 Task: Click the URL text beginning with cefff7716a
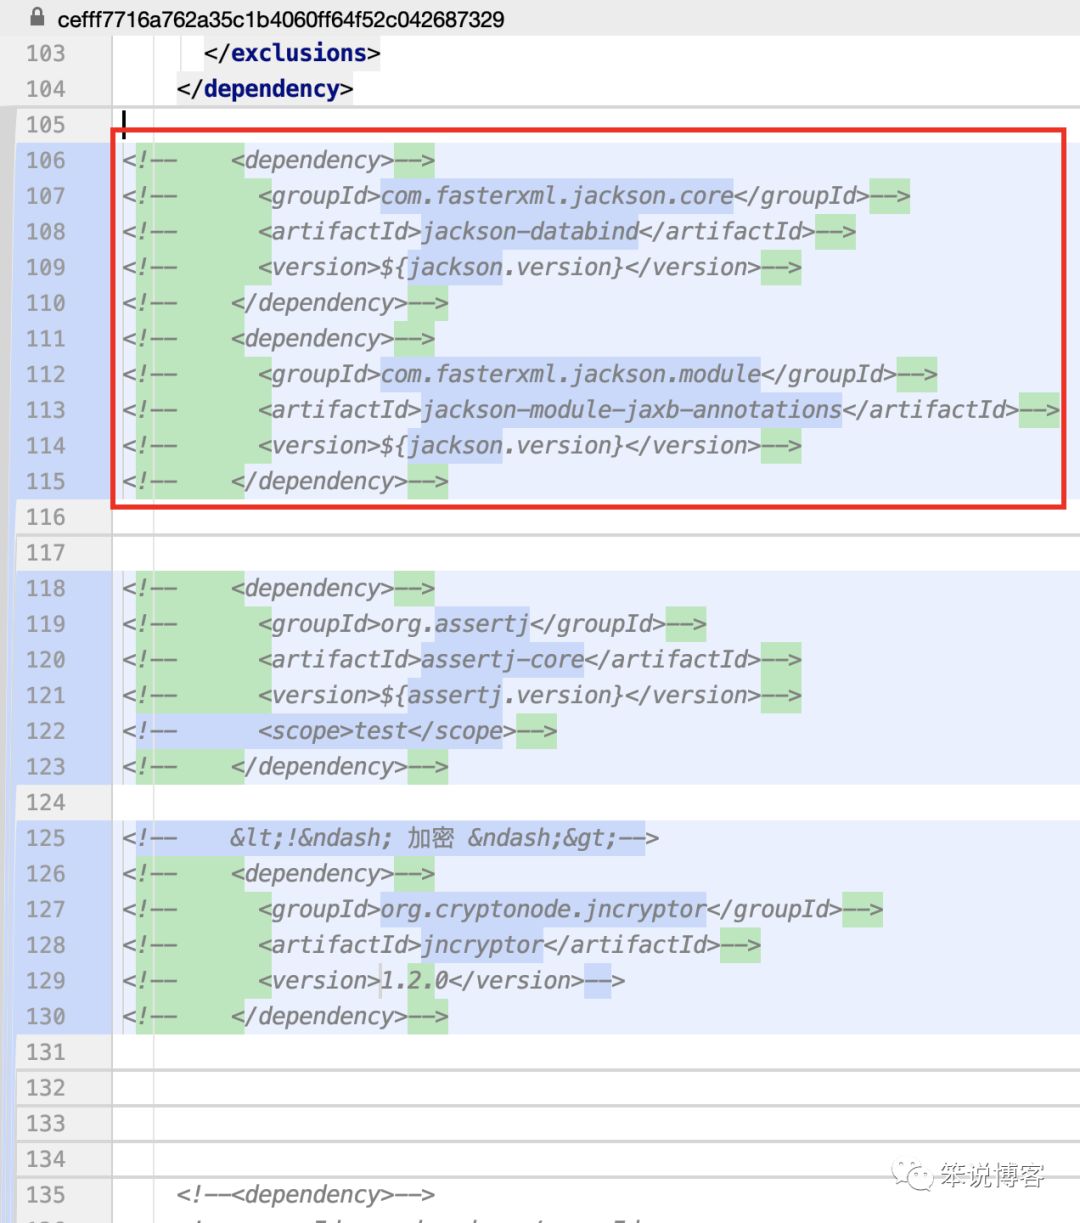point(281,18)
